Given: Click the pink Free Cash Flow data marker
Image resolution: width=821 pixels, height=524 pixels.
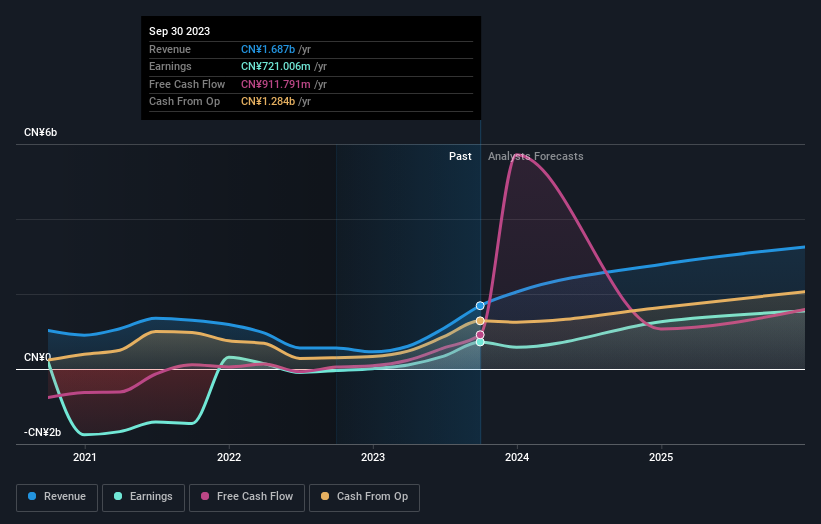Looking at the screenshot, I should pyautogui.click(x=480, y=335).
